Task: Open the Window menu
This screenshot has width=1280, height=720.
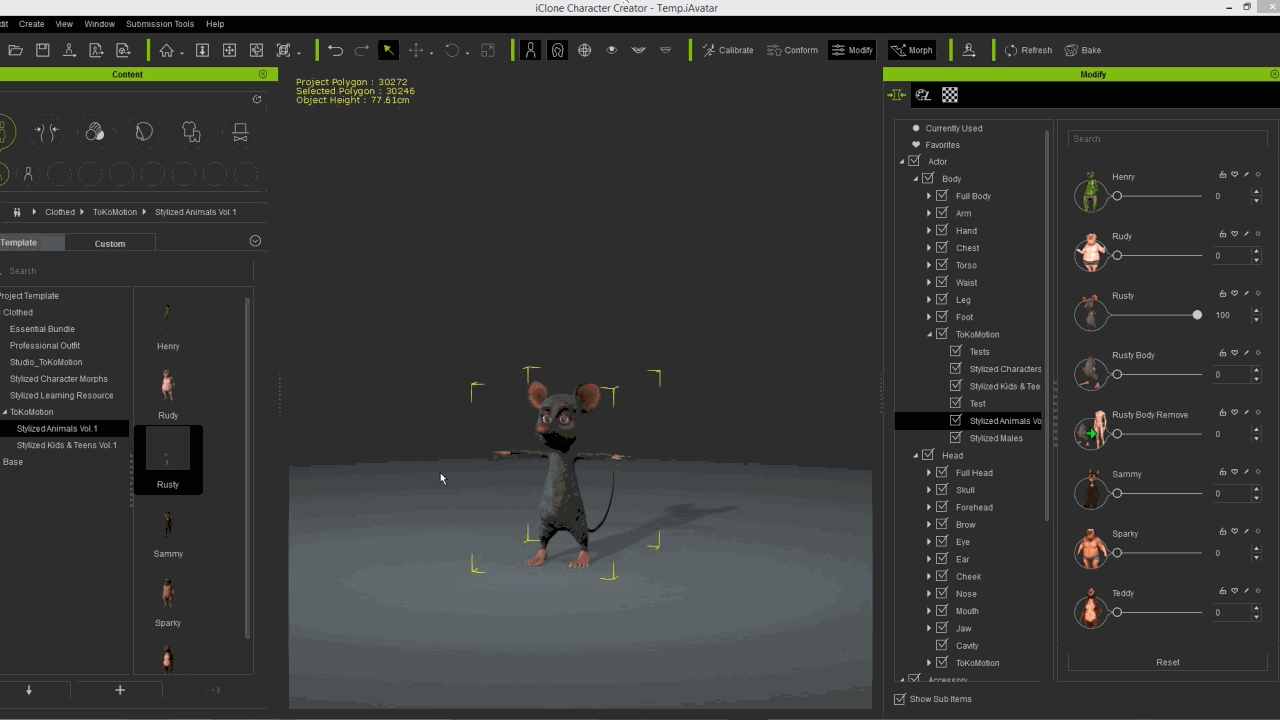Action: 100,24
